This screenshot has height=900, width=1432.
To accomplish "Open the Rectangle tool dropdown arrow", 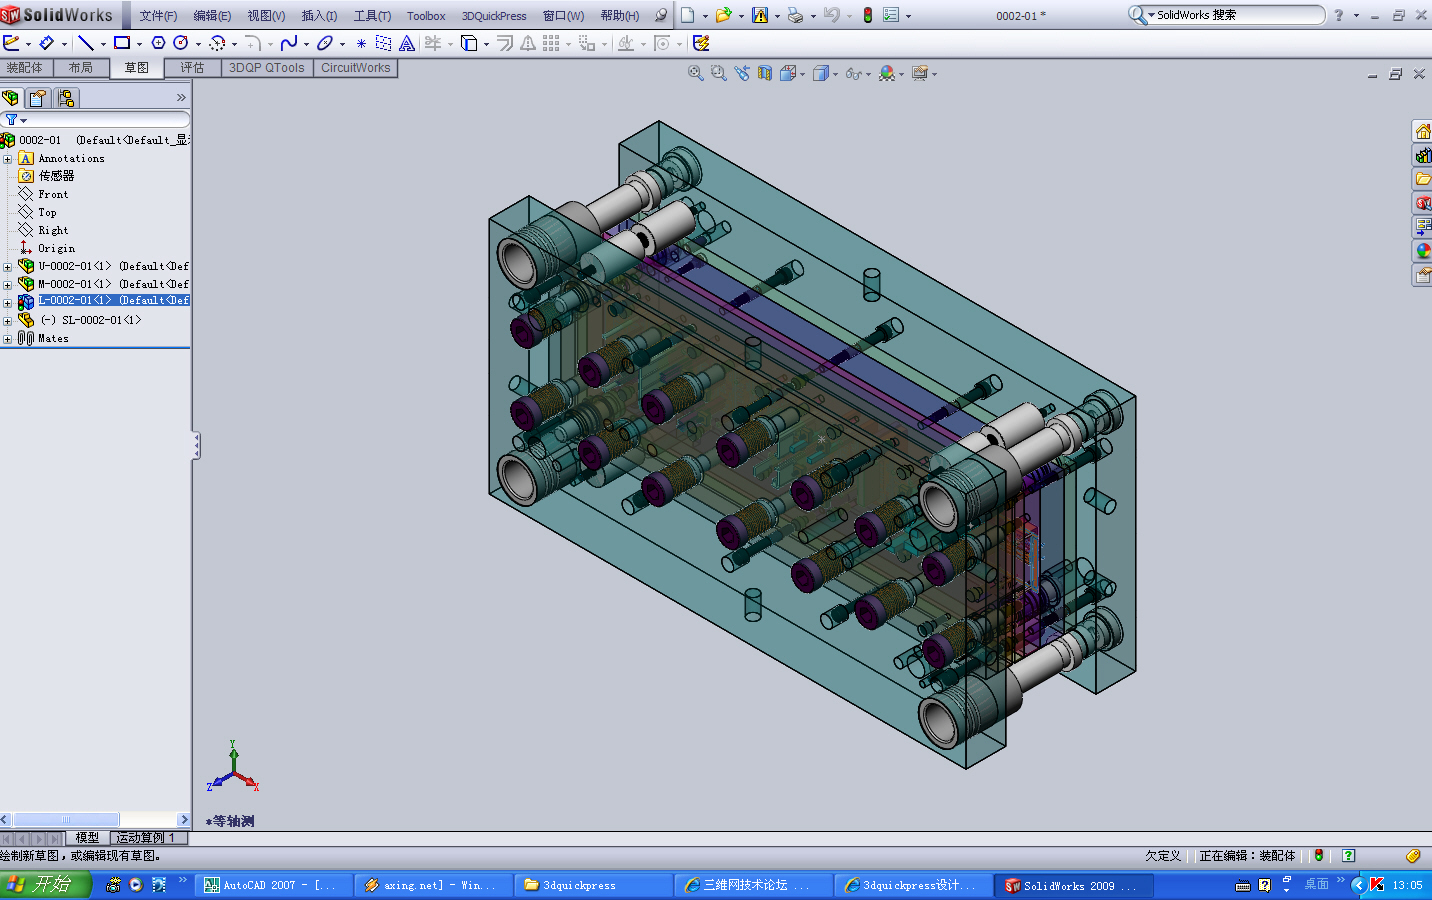I will 139,44.
